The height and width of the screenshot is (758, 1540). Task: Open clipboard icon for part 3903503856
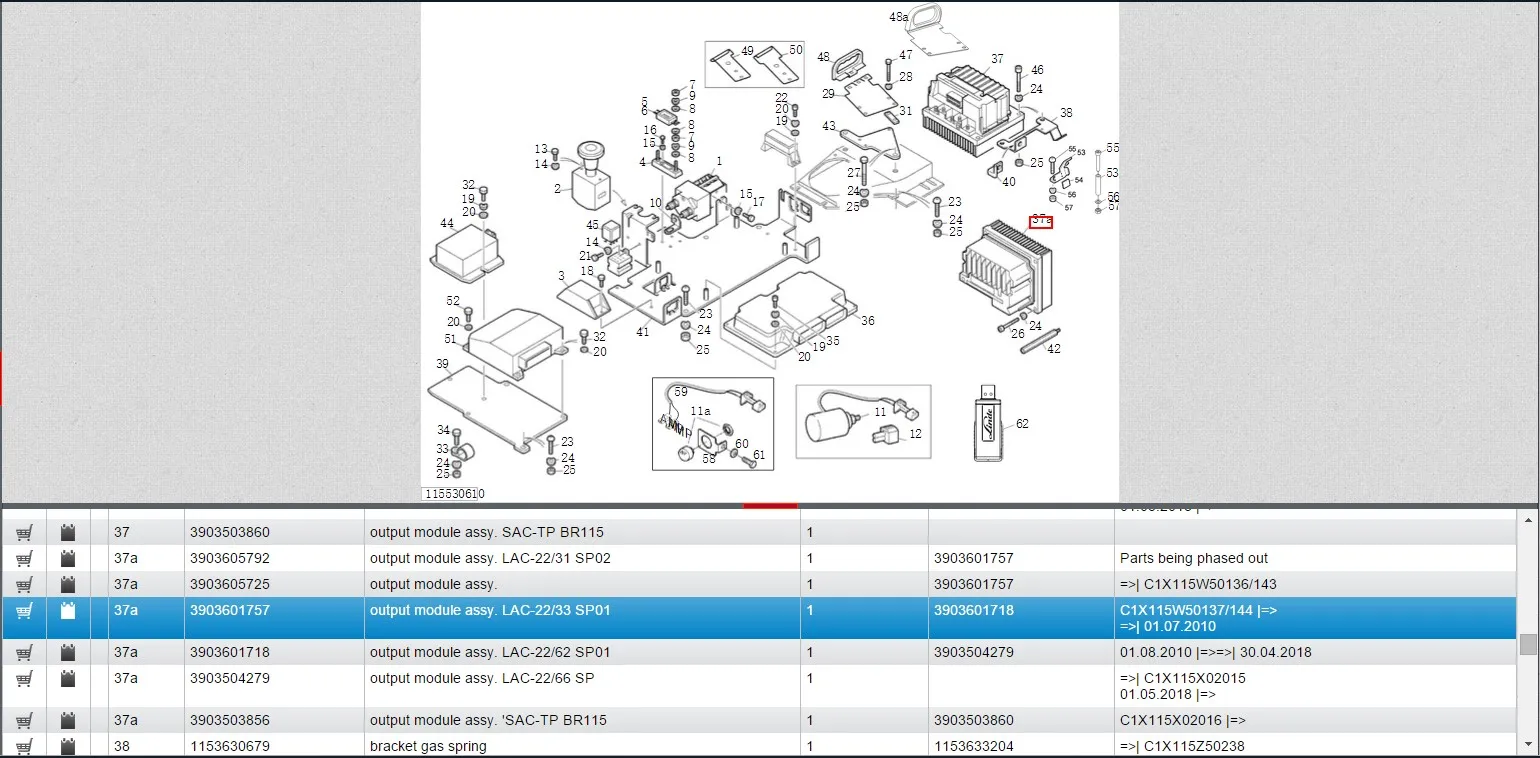68,721
